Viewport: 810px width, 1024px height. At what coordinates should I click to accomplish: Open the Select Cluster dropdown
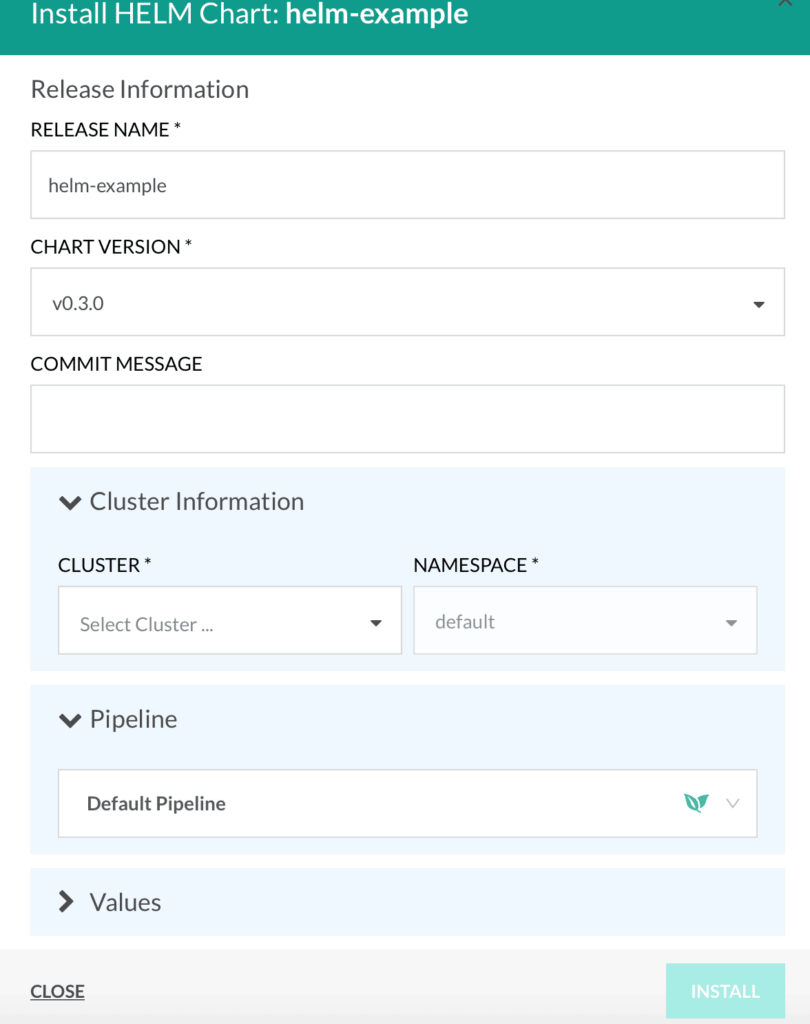[230, 620]
